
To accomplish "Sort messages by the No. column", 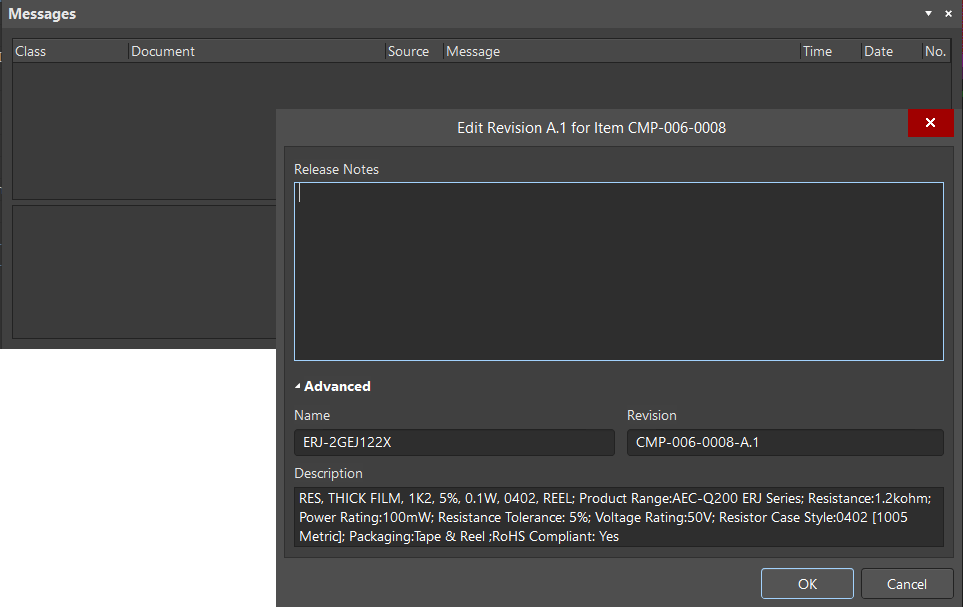I will point(934,51).
